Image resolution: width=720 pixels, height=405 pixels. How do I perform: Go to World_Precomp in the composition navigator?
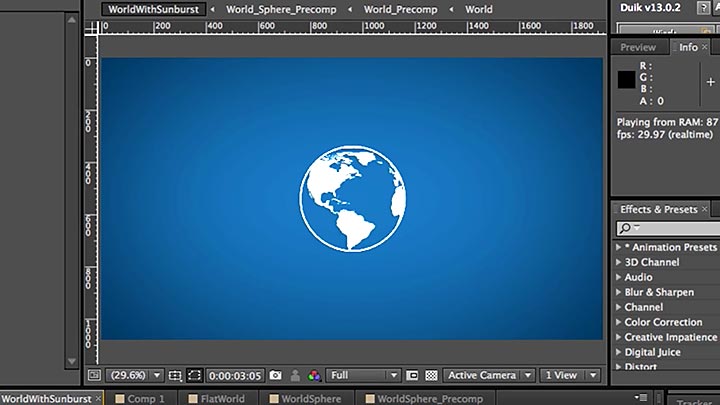400,9
